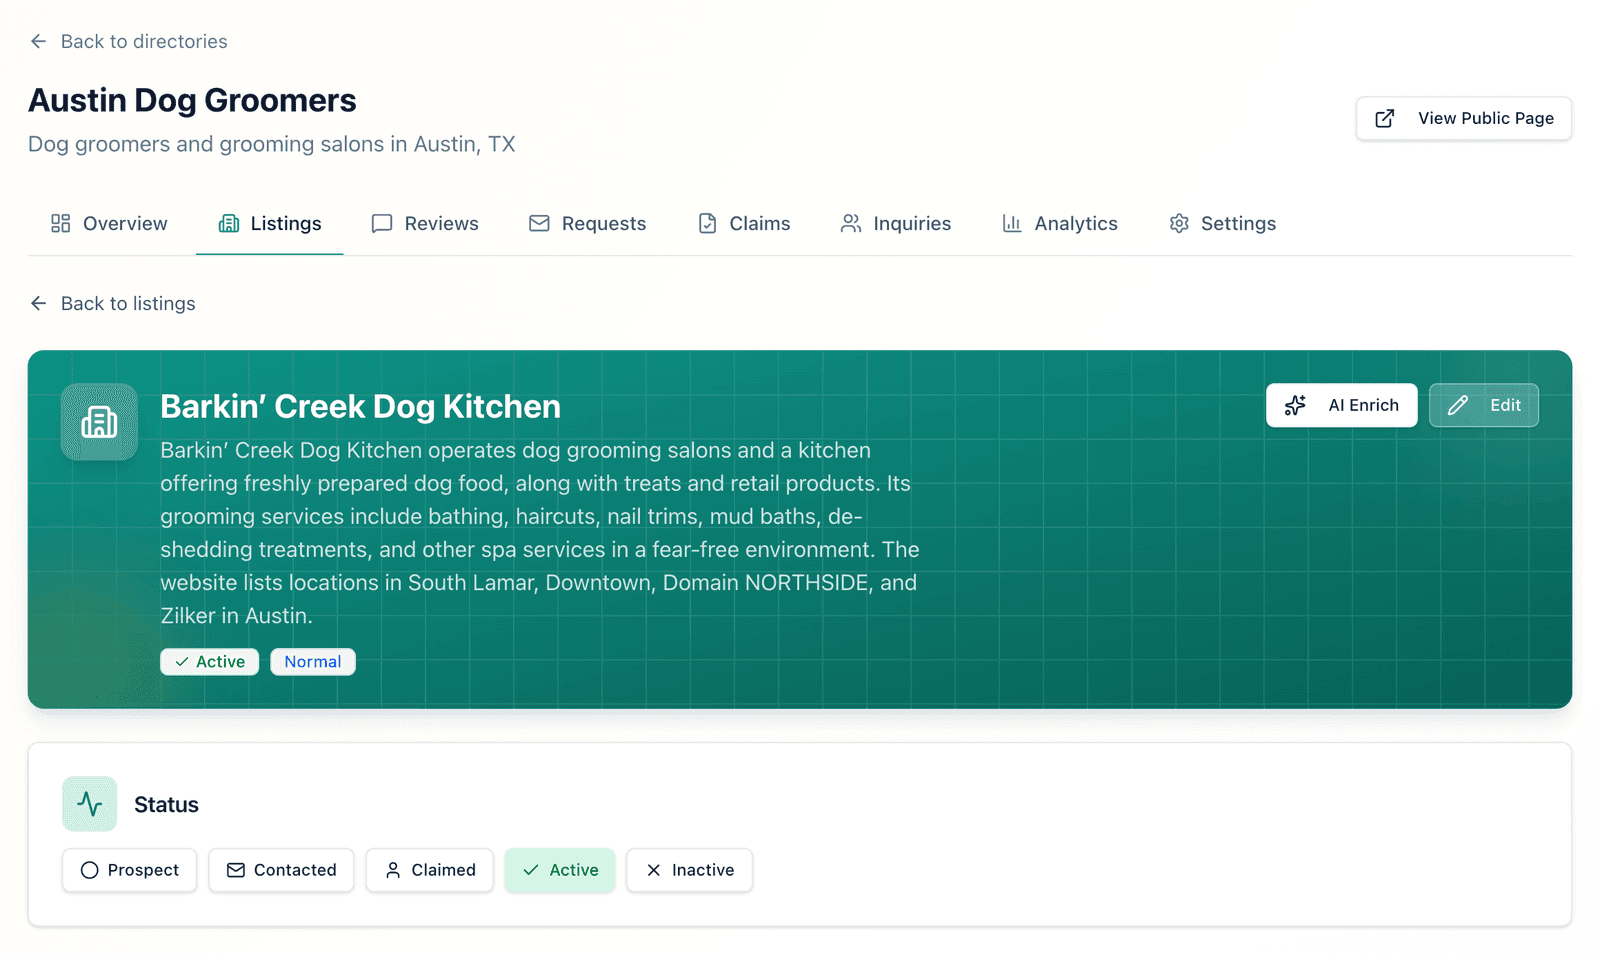Click the 'Austin Dog Groomers' heading
Viewport: 1600px width, 954px height.
(192, 100)
